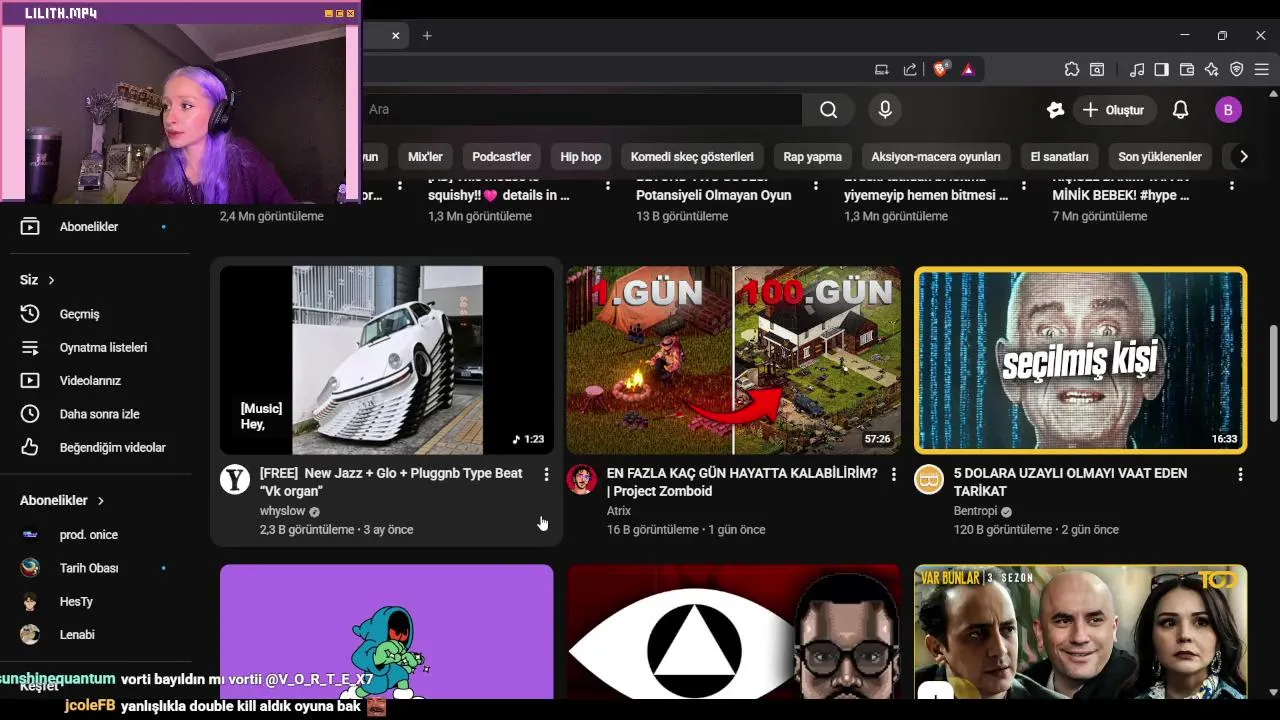The width and height of the screenshot is (1280, 720).
Task: Open browser hamburger main menu
Action: (1261, 69)
